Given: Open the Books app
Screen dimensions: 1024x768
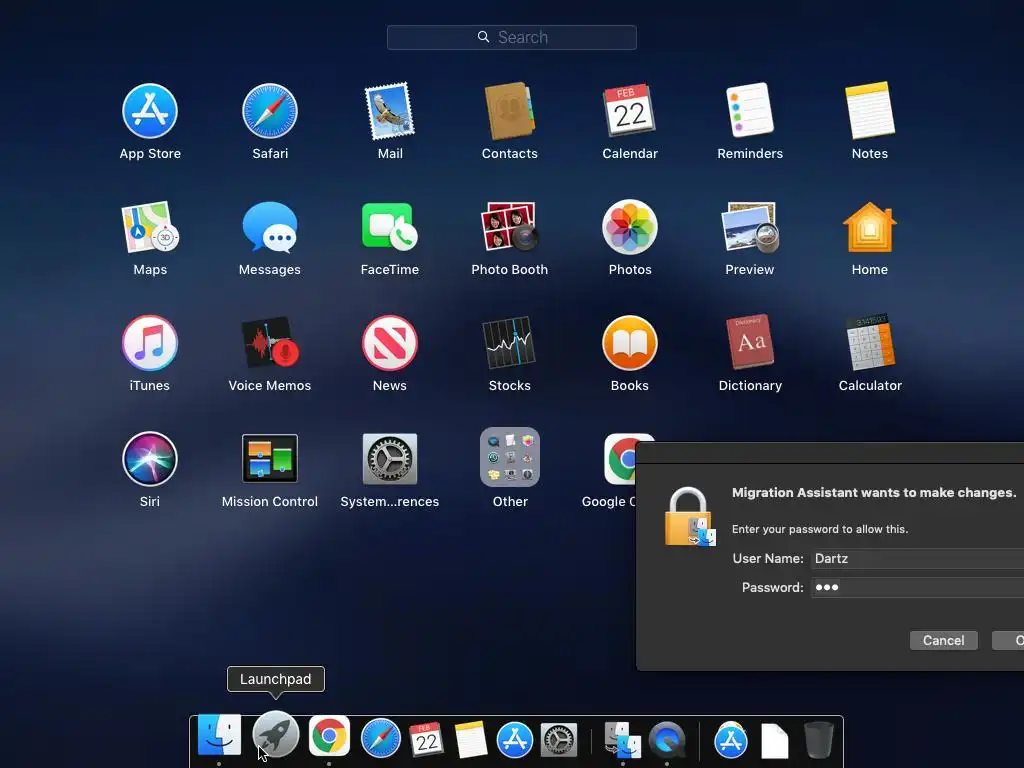Looking at the screenshot, I should pos(630,343).
